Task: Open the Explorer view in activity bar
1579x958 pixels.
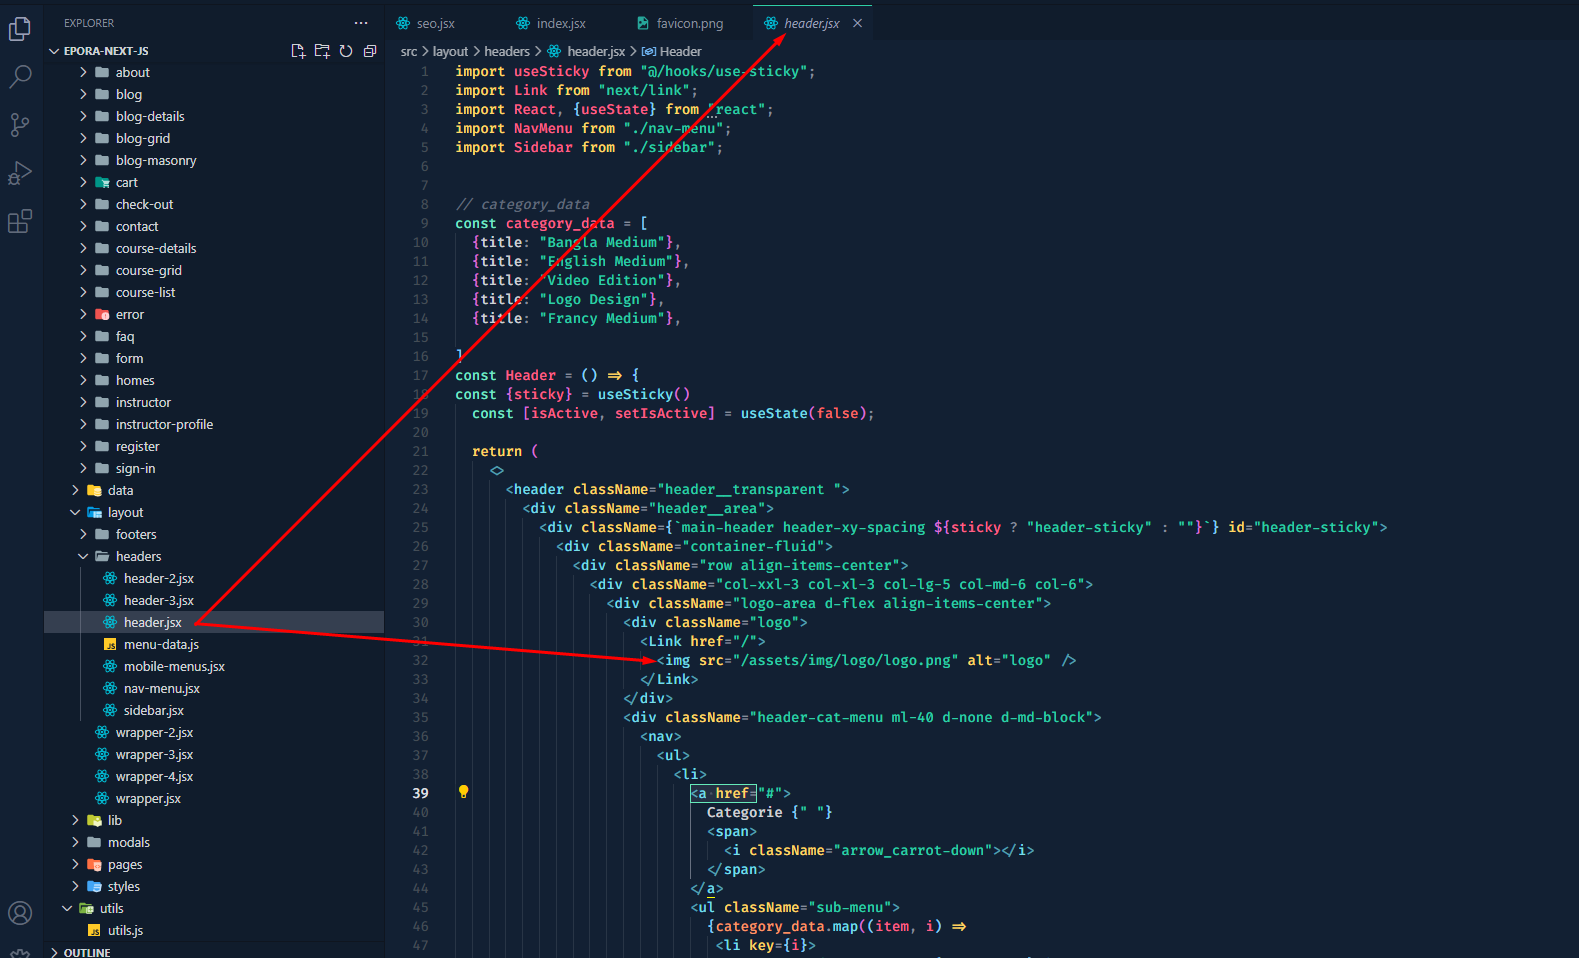Action: click(x=20, y=29)
